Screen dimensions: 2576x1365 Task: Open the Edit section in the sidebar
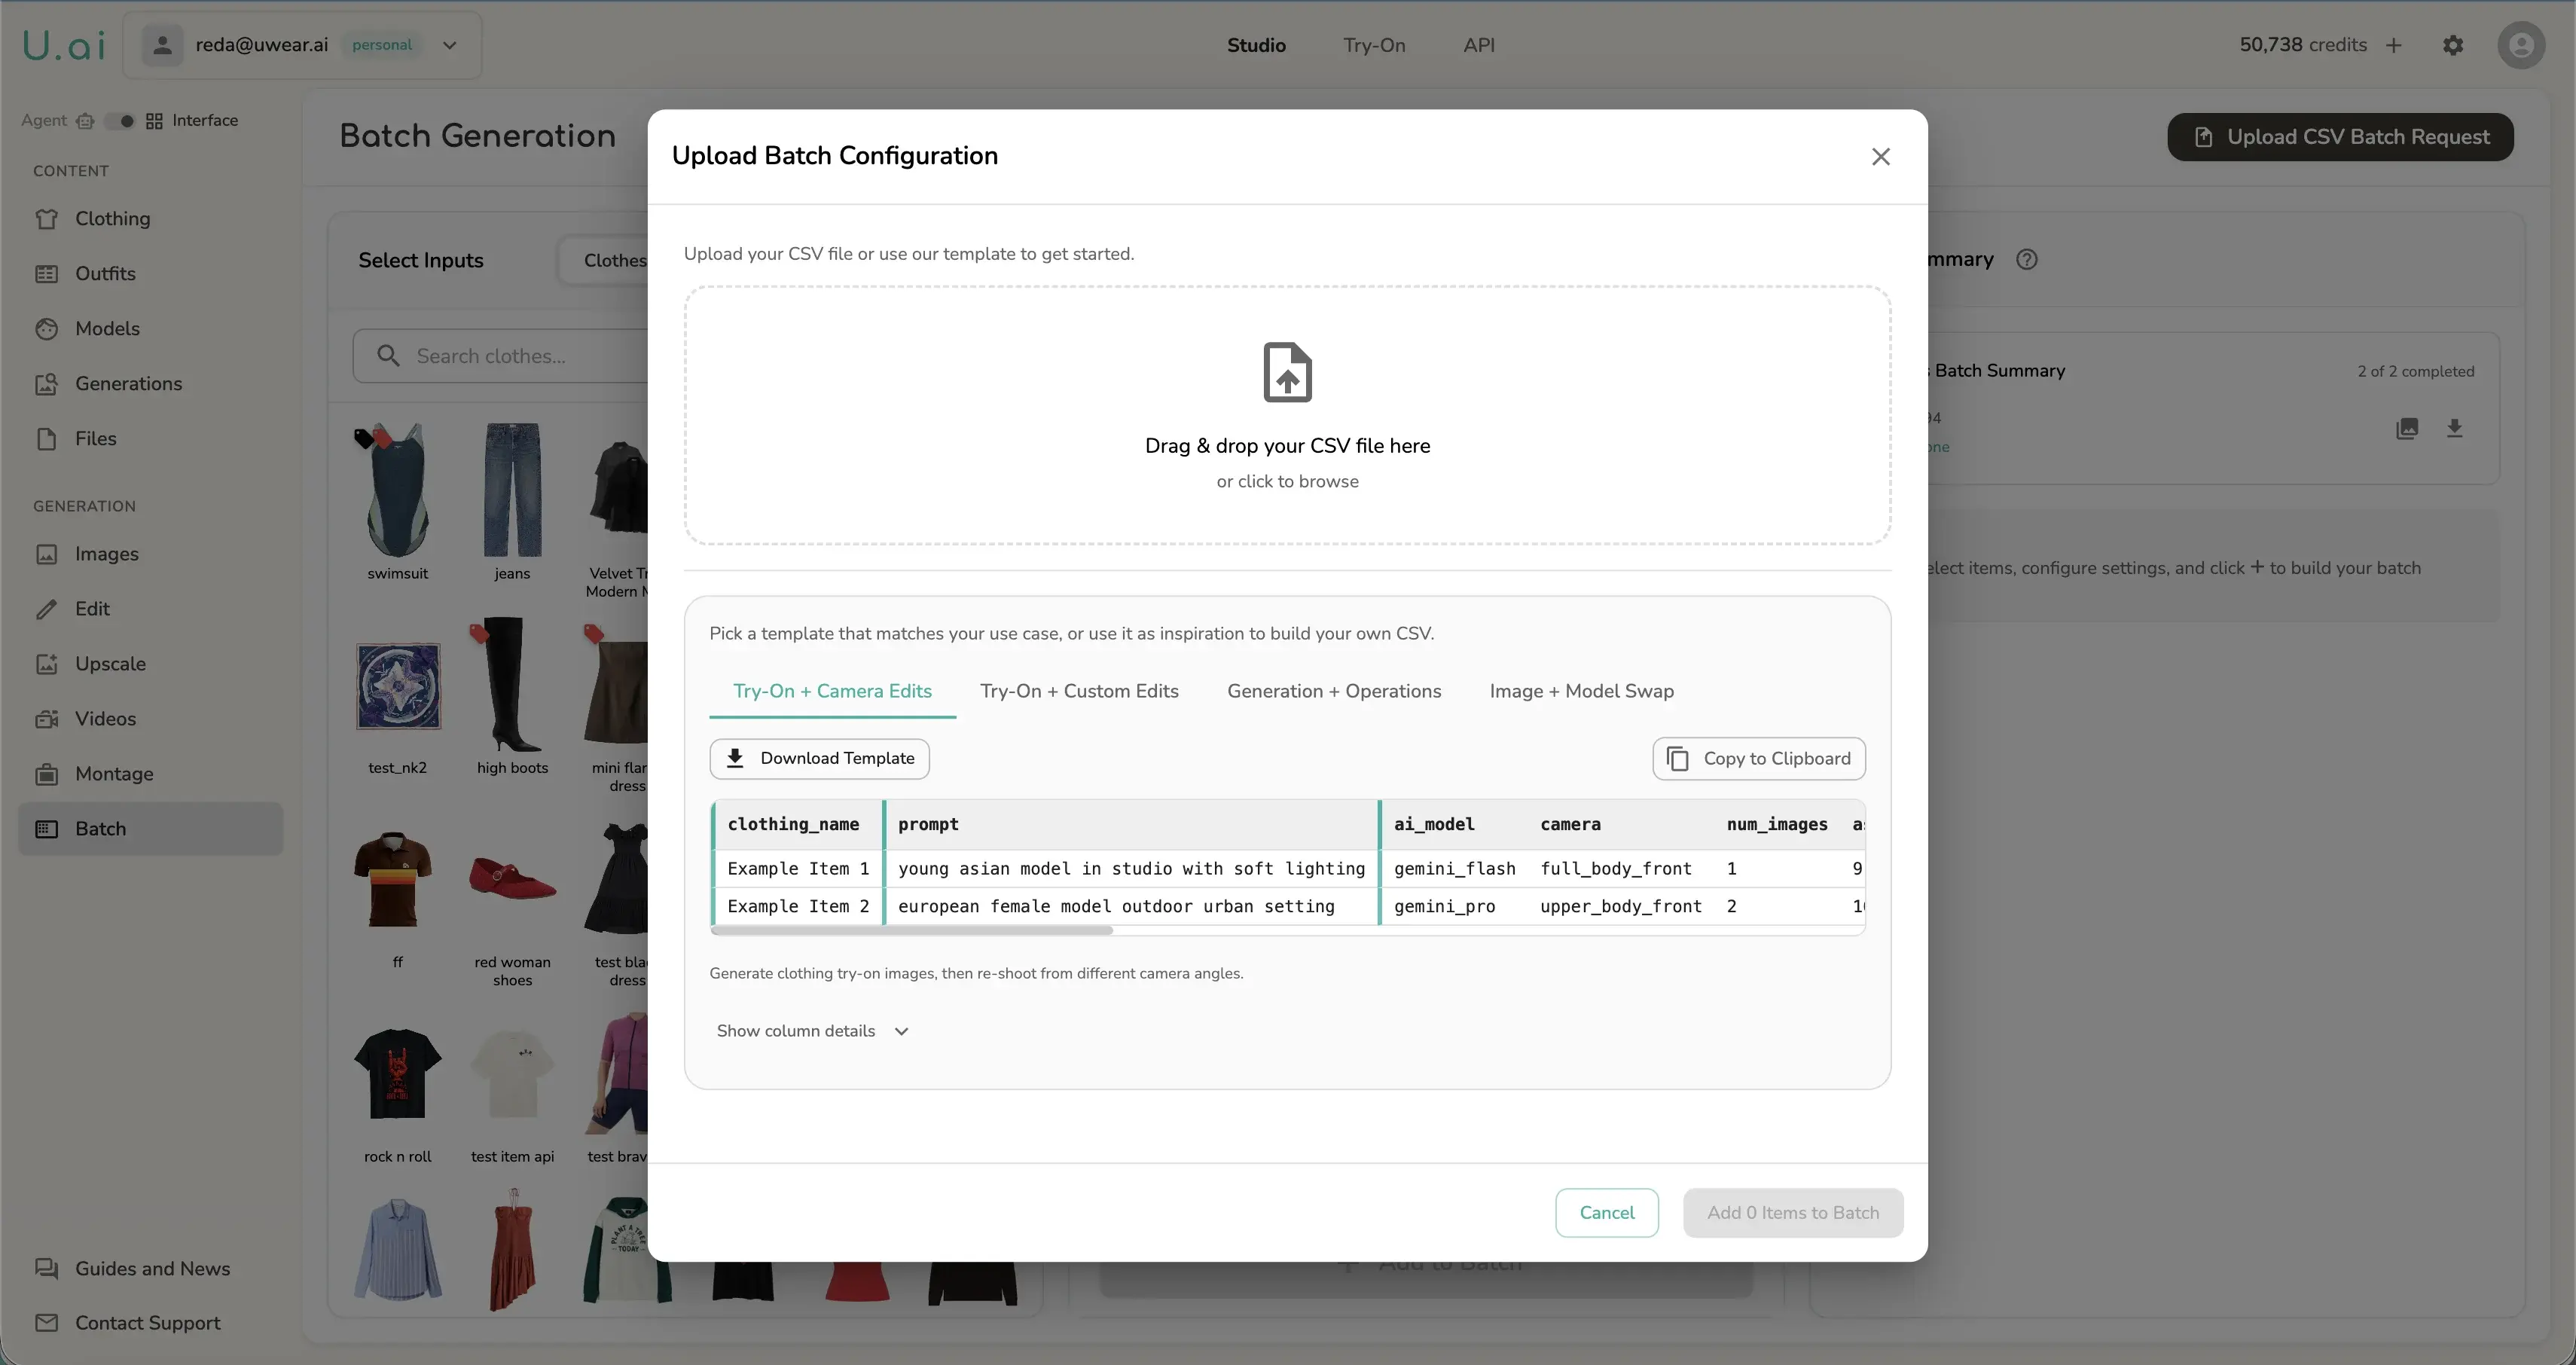coord(93,608)
